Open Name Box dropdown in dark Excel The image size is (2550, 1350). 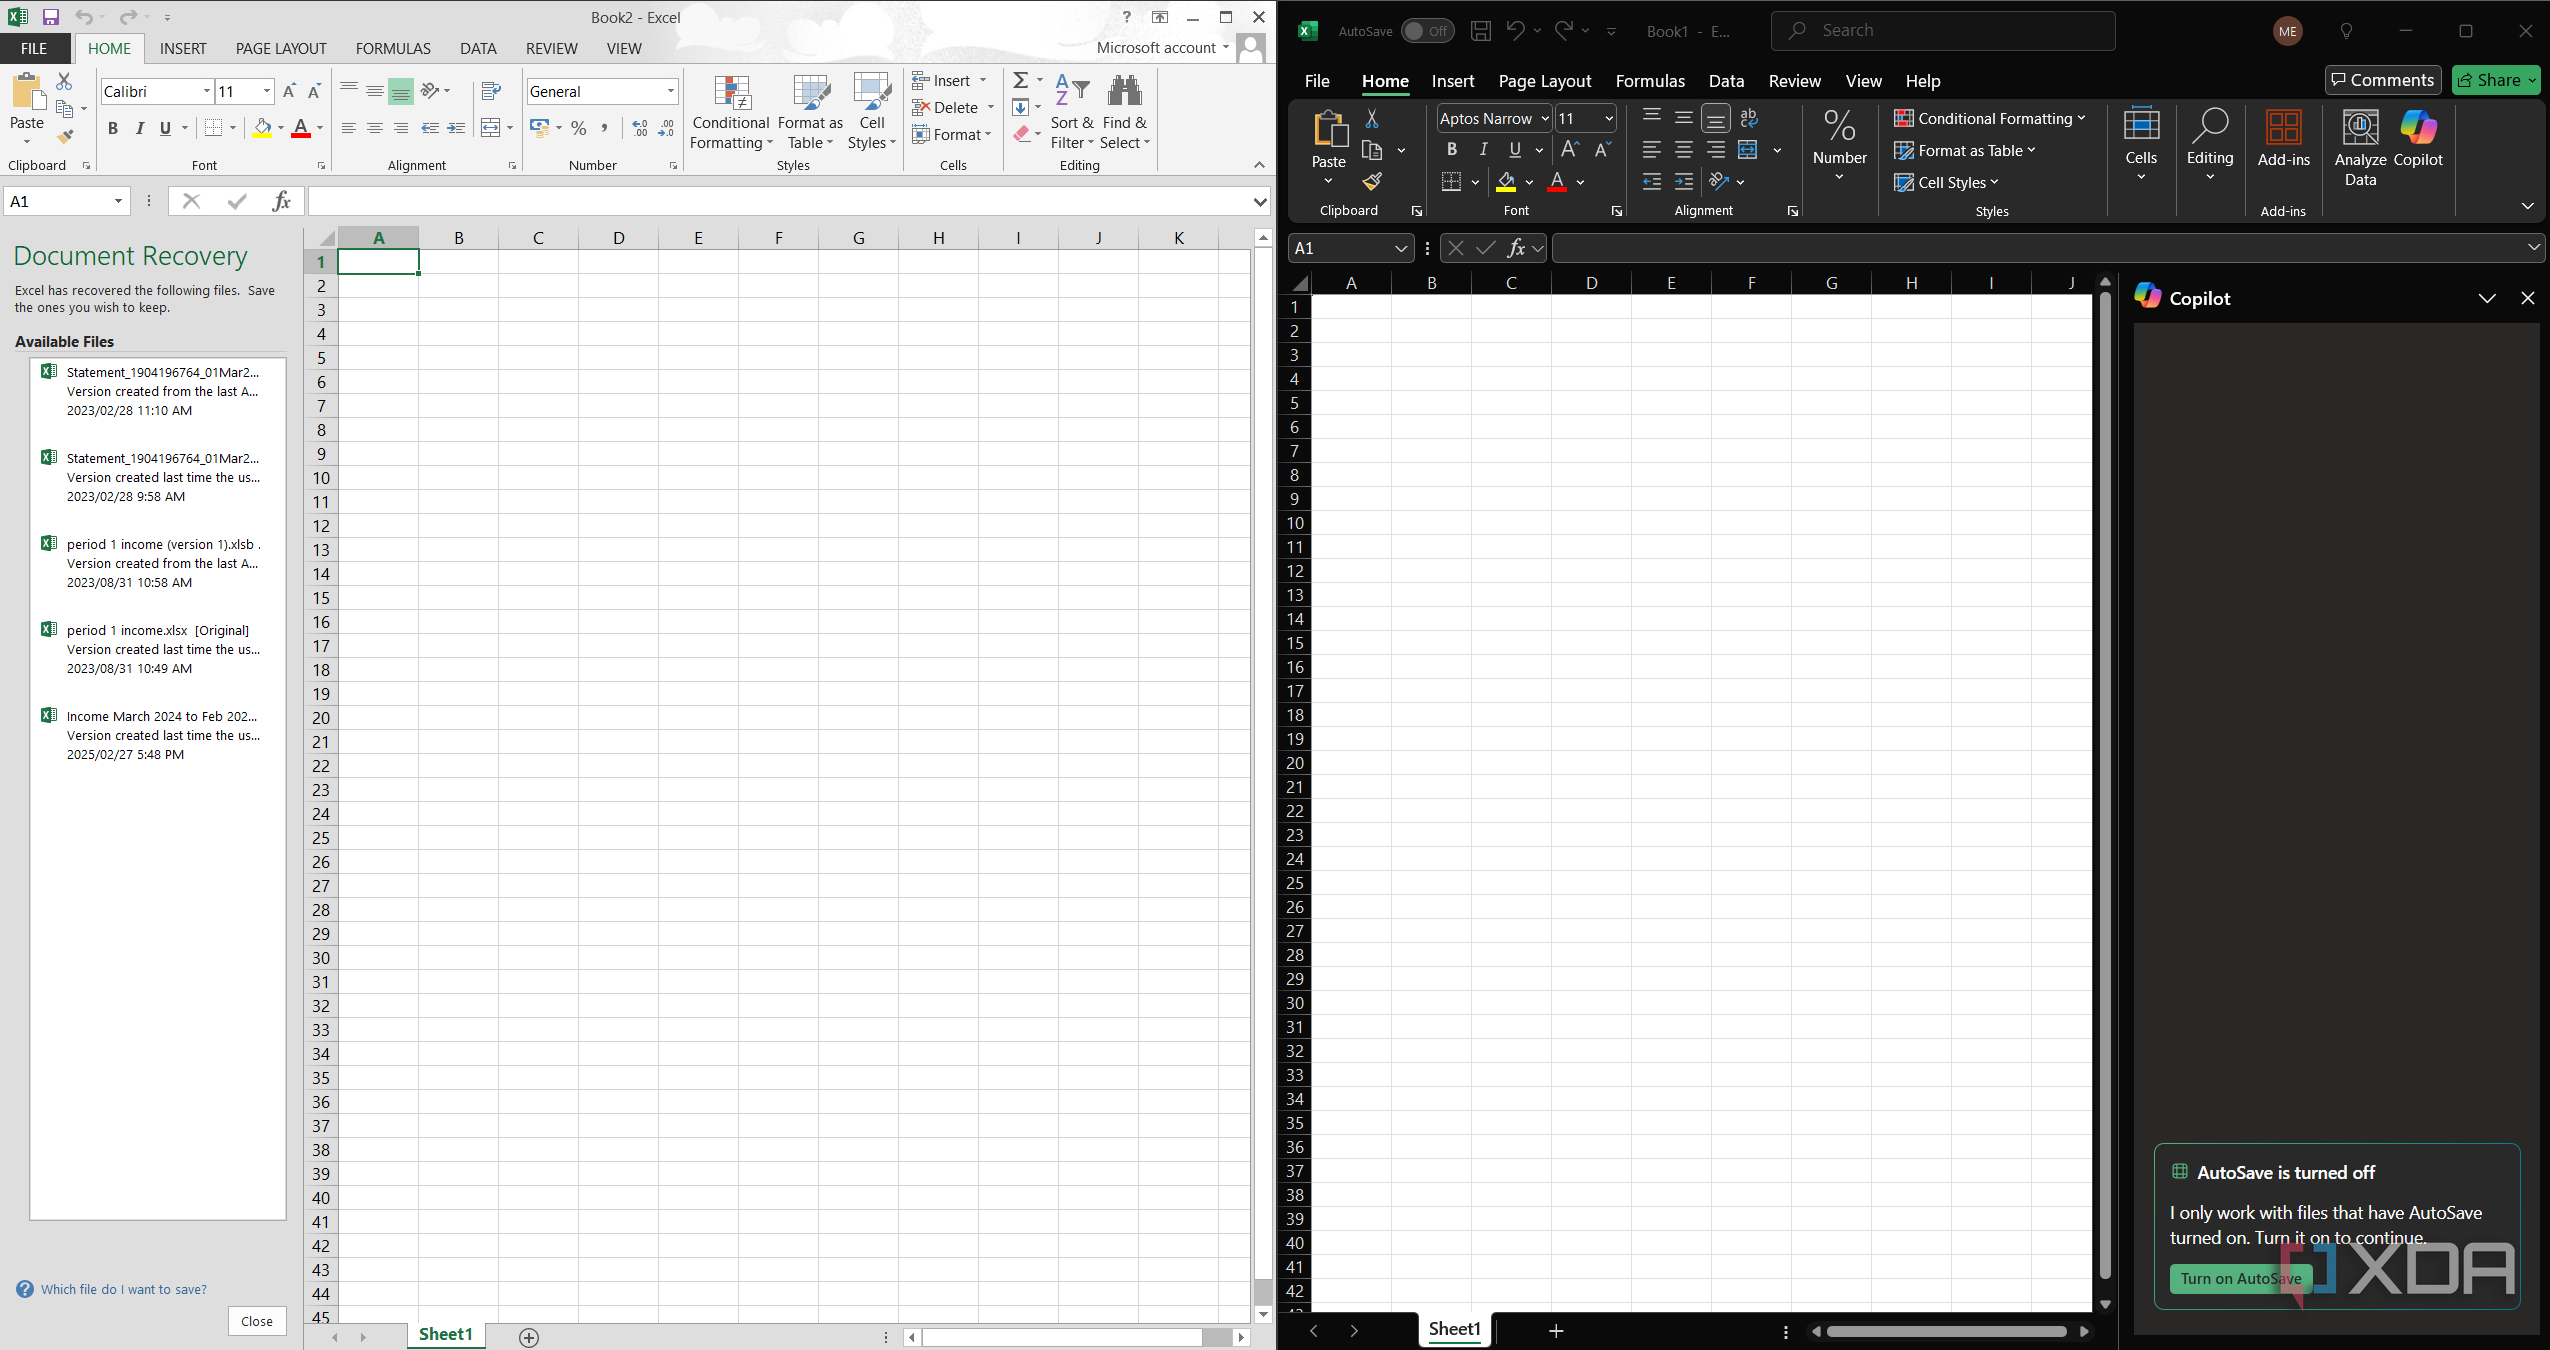coord(1401,248)
